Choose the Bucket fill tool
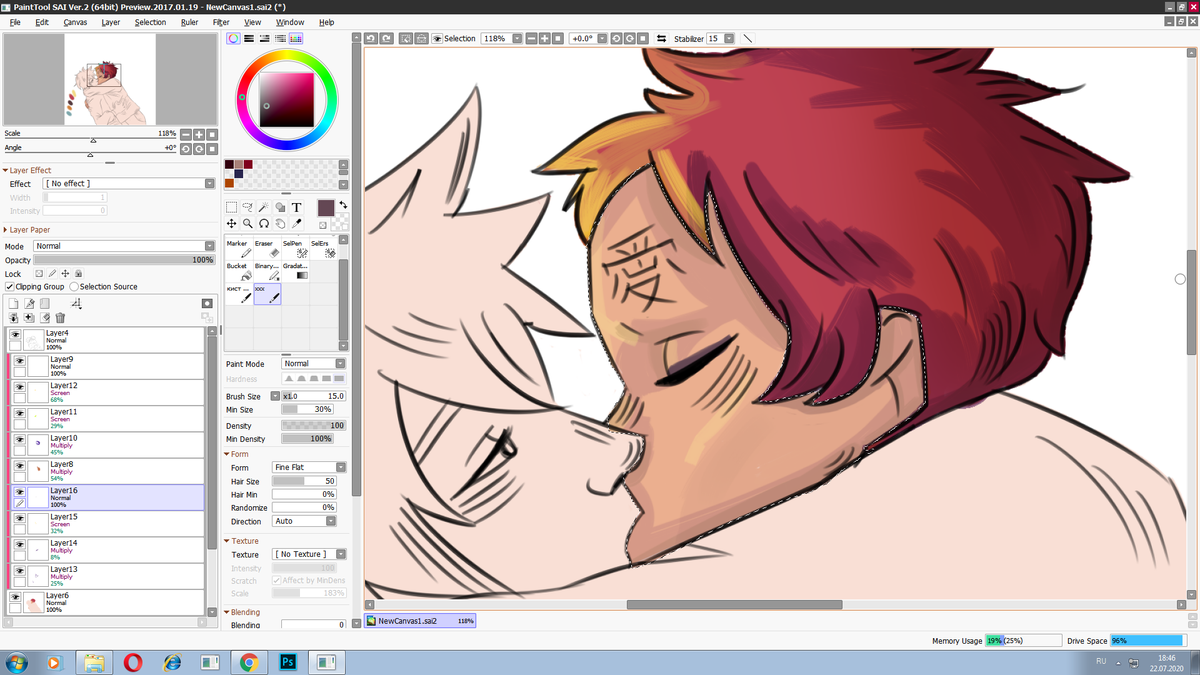Viewport: 1200px width, 675px height. point(239,271)
